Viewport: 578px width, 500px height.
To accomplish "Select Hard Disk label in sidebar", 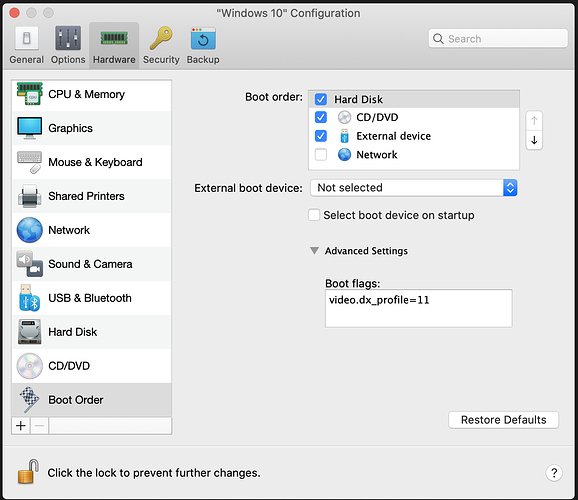I will [73, 332].
